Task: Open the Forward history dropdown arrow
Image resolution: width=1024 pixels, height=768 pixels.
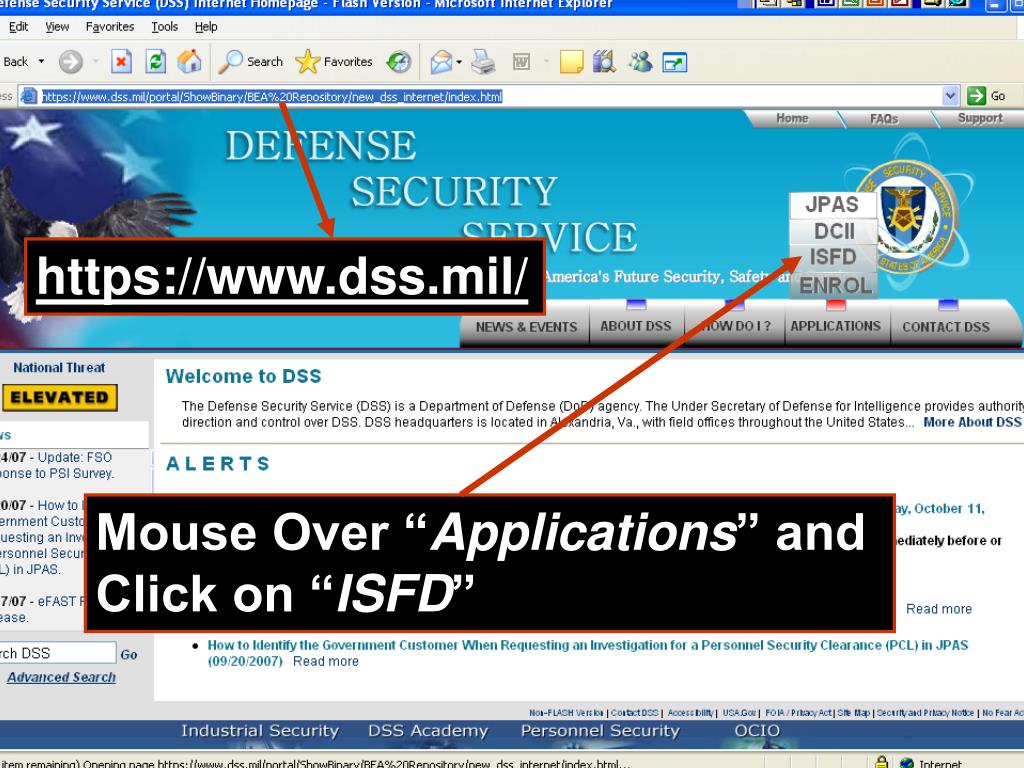Action: [95, 61]
